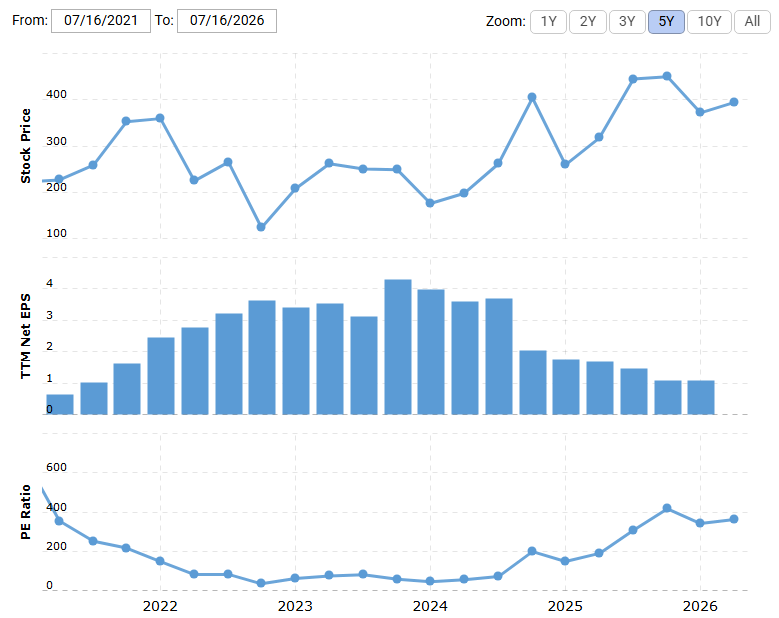The image size is (779, 618).
Task: Click the tallest TTM Net EPS bar
Action: (398, 347)
